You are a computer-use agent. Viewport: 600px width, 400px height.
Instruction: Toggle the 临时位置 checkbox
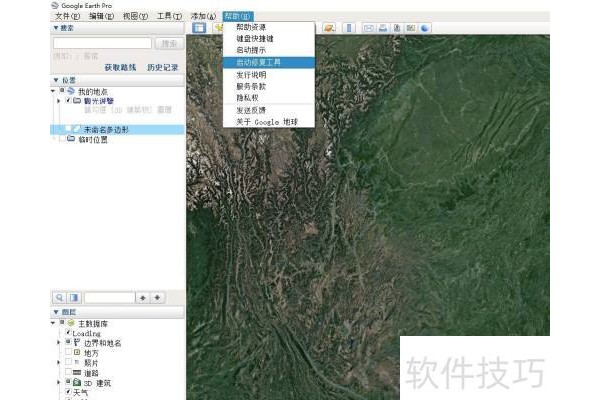(62, 139)
